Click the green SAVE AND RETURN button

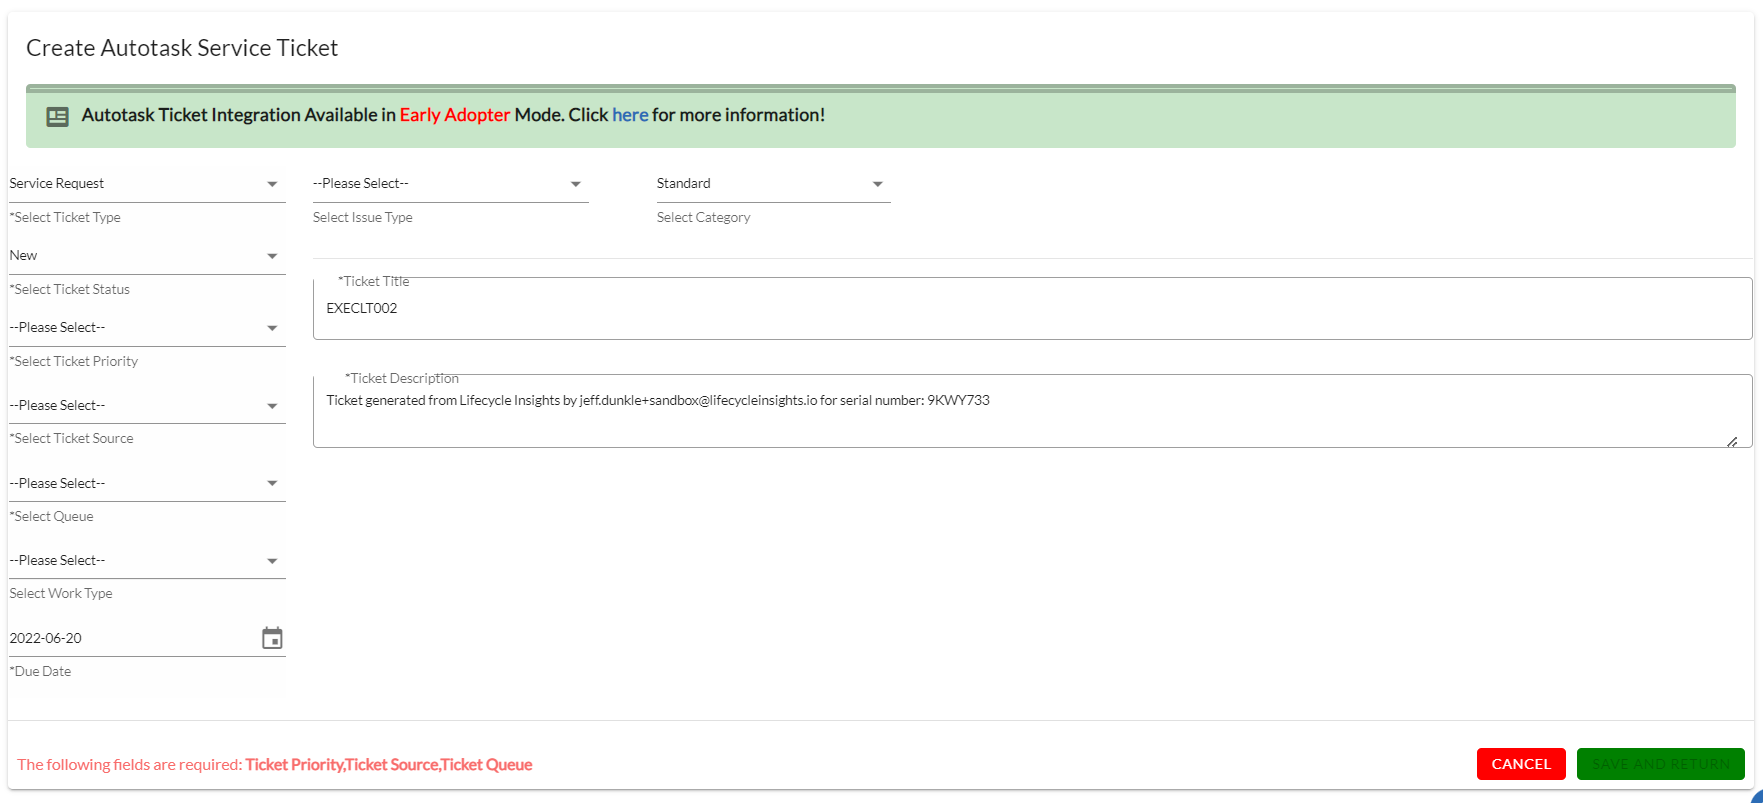(x=1660, y=764)
